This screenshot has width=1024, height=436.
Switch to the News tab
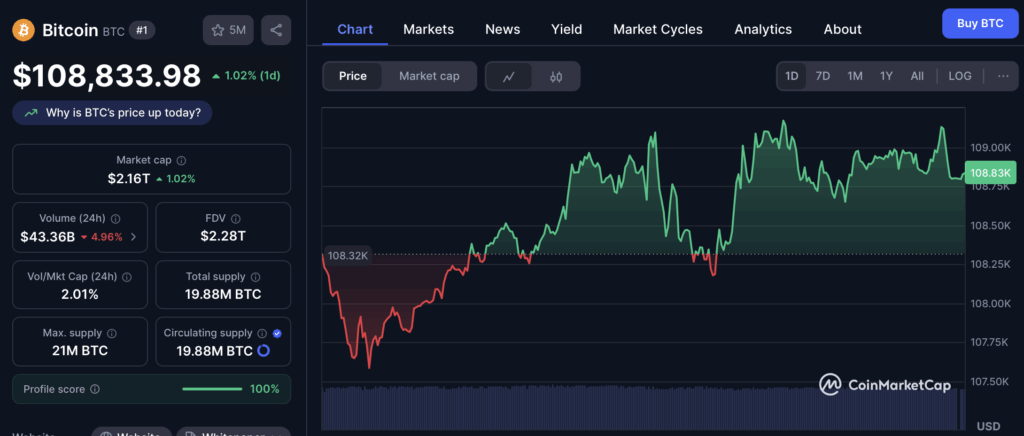coord(503,29)
